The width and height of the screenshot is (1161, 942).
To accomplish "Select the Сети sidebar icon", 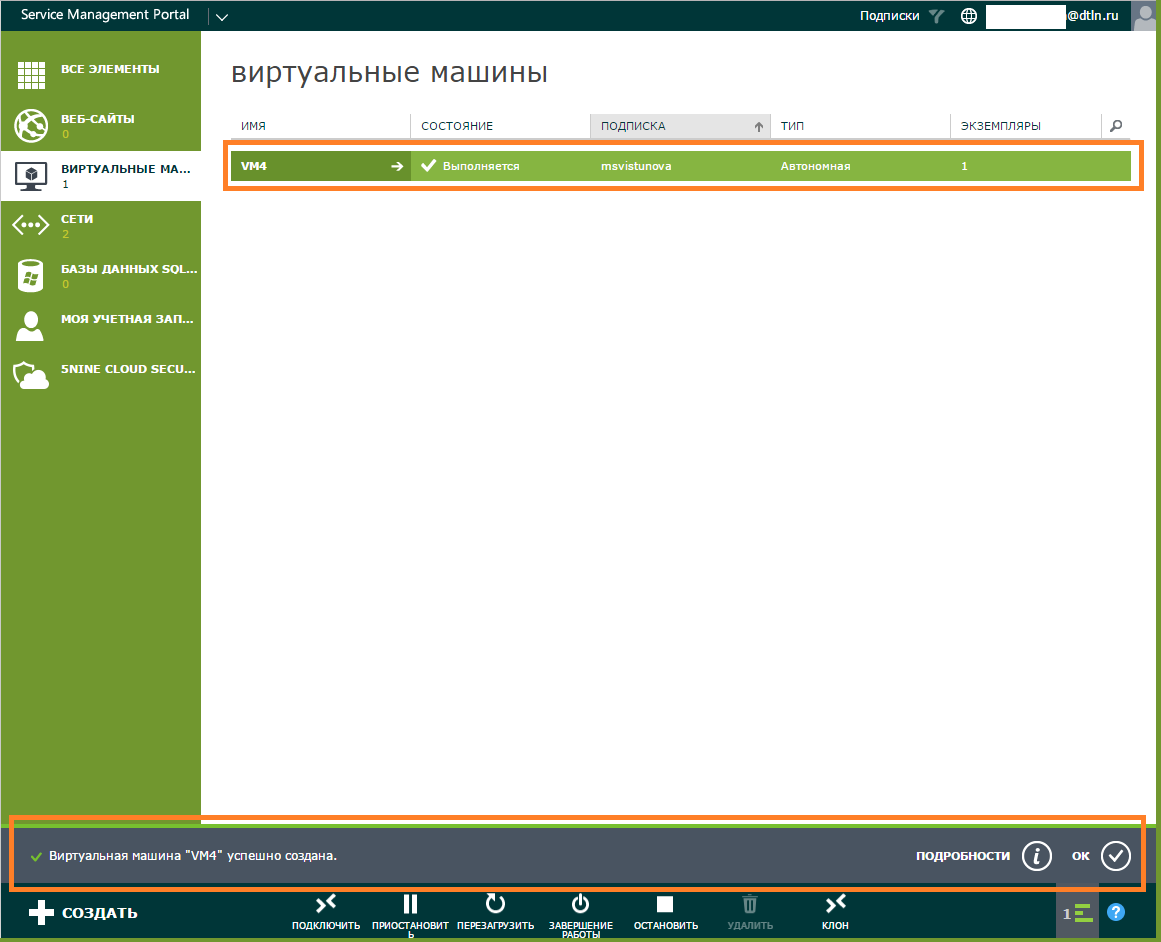I will point(29,225).
